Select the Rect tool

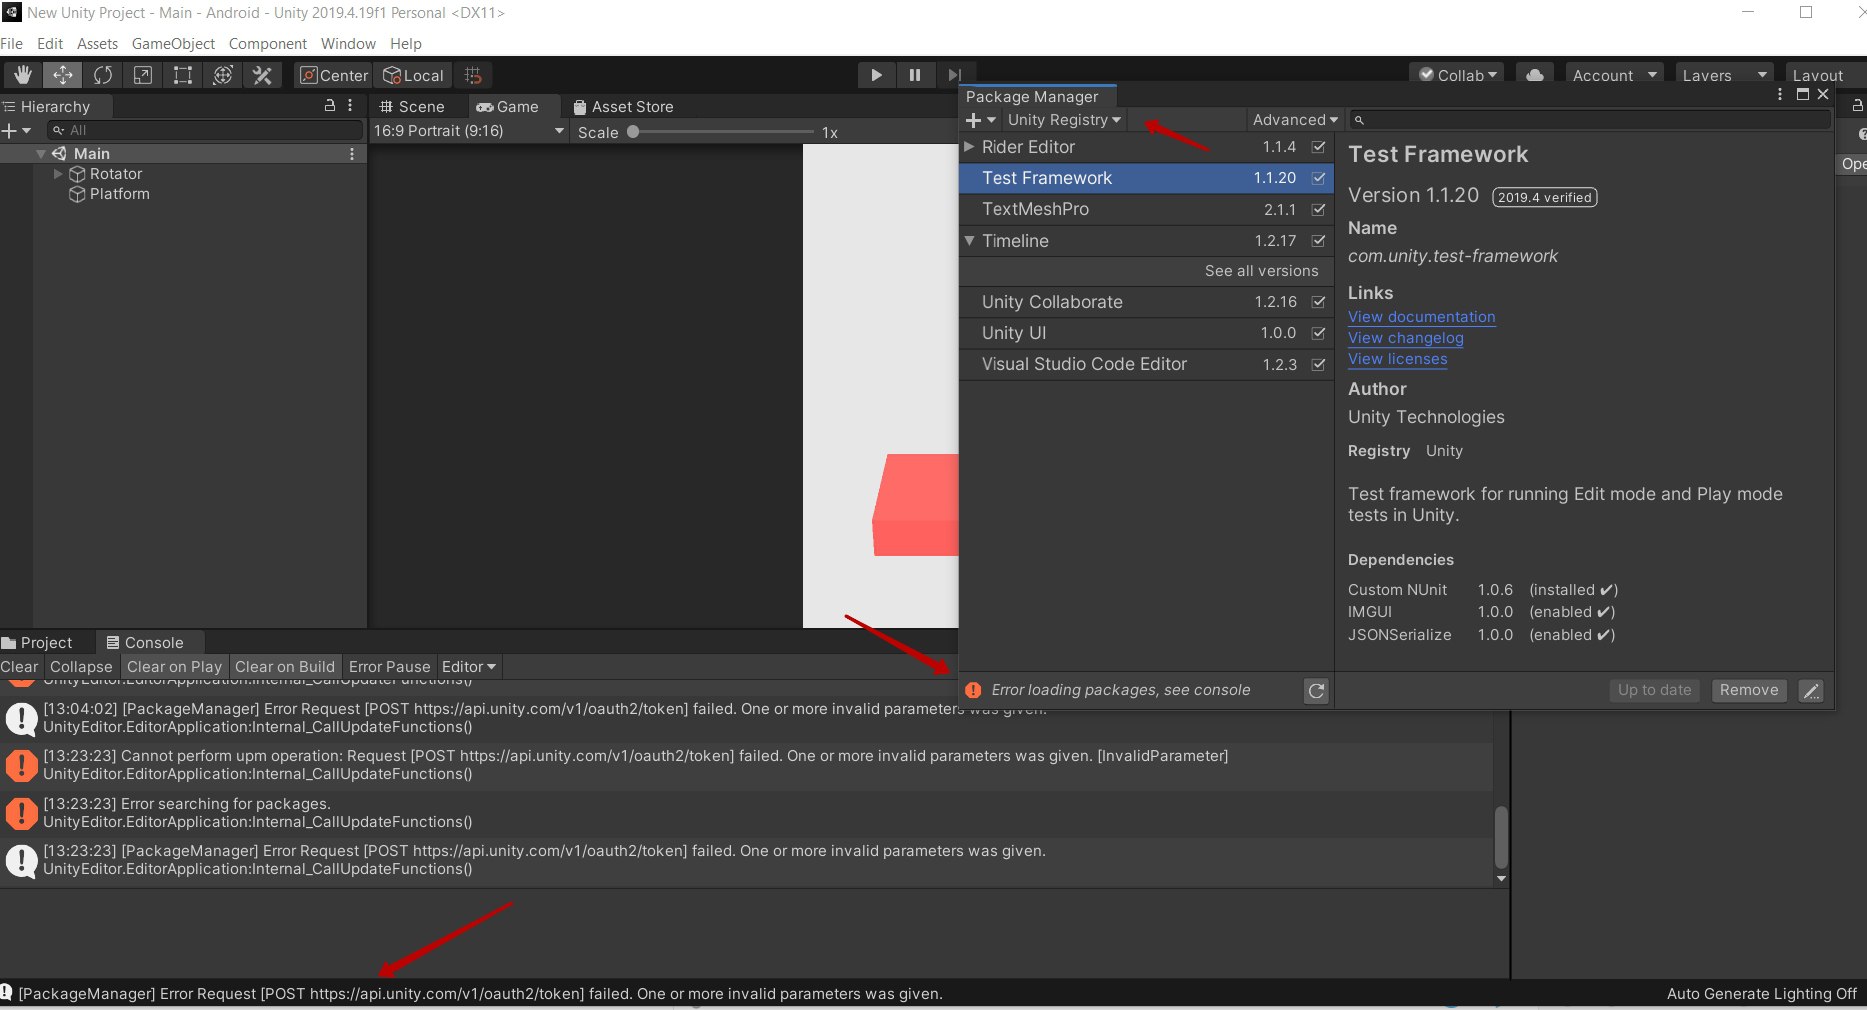coord(182,75)
